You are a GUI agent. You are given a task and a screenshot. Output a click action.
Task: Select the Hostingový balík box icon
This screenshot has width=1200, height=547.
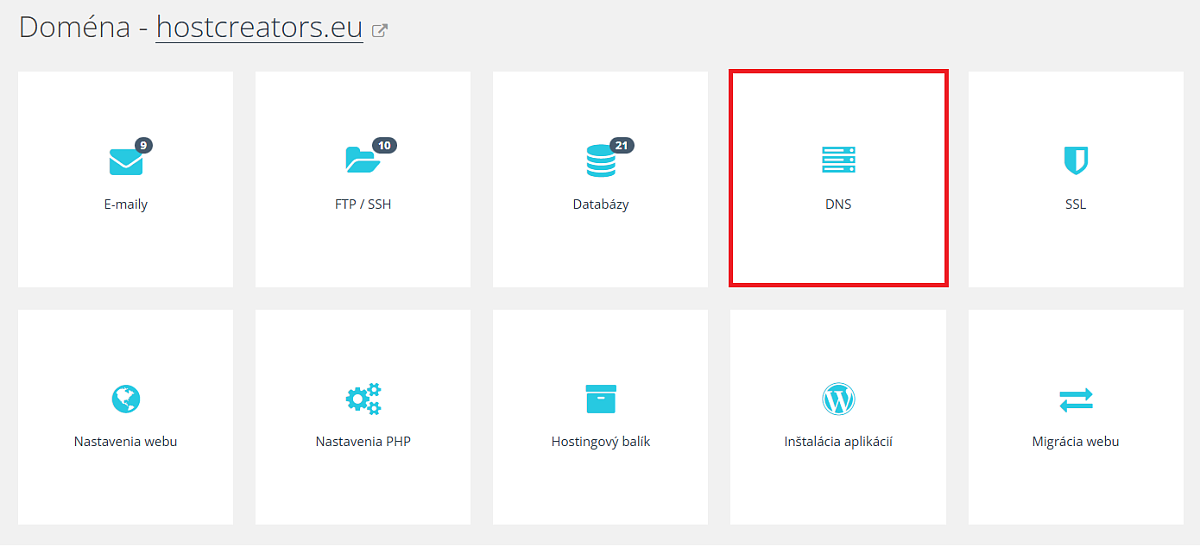pyautogui.click(x=601, y=398)
